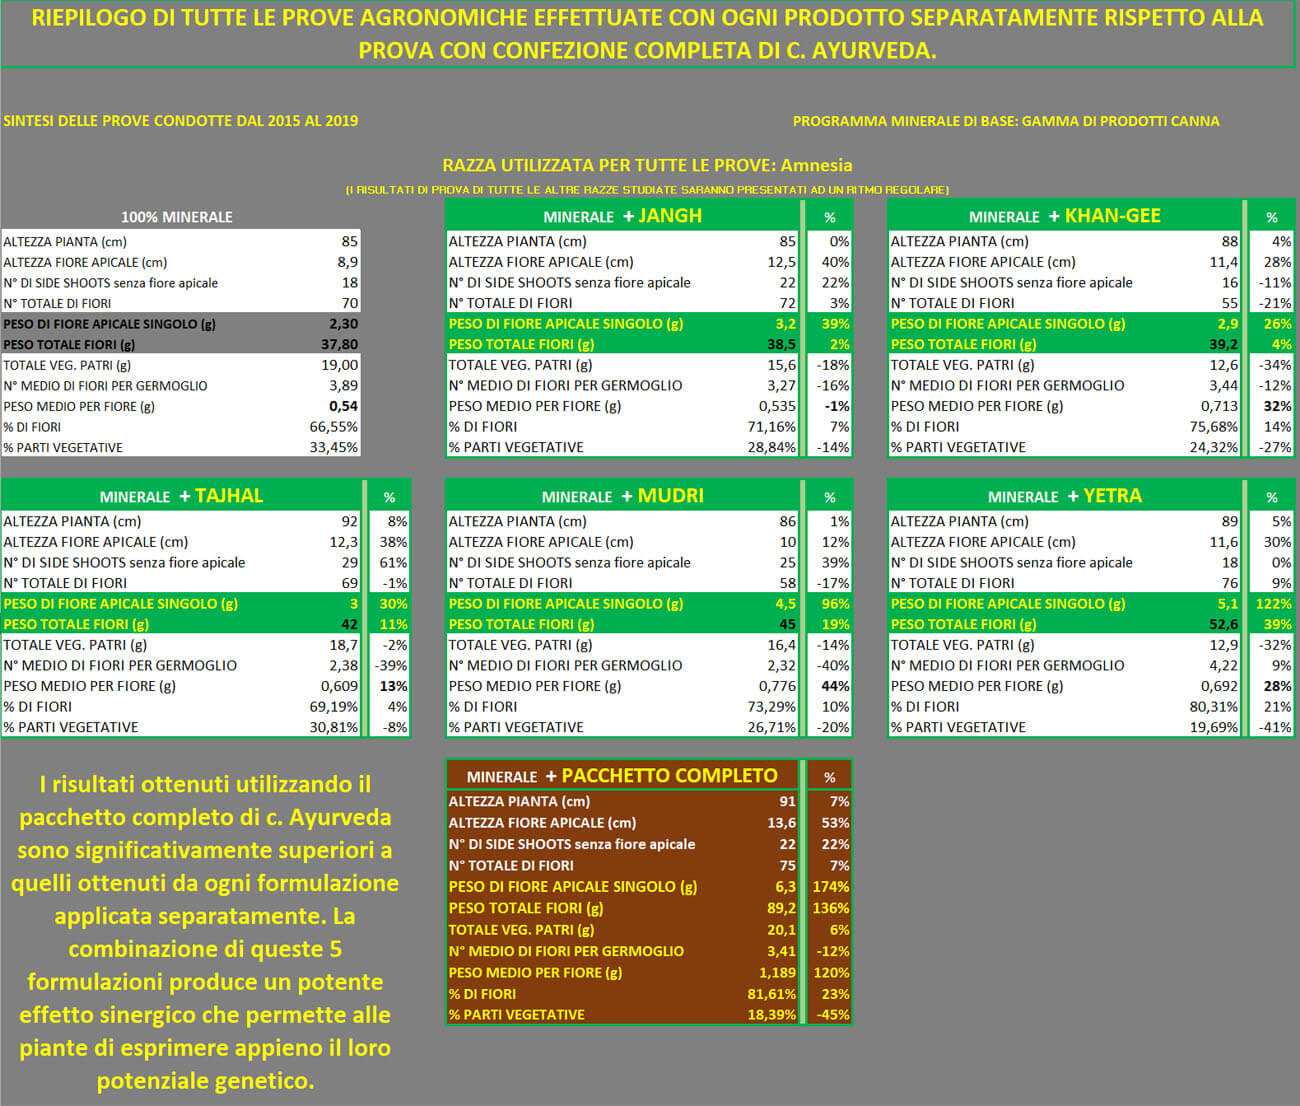1300x1106 pixels.
Task: Select the 'MINERALE + MUDRI' table header
Action: (622, 496)
